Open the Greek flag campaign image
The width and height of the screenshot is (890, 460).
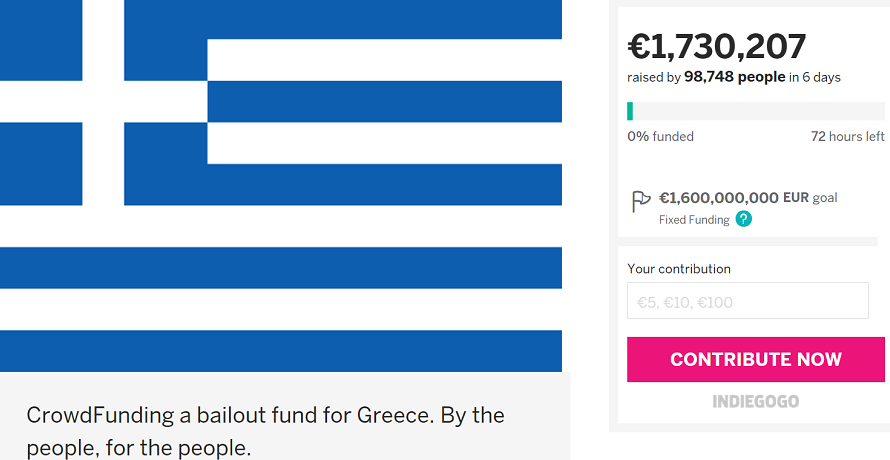pyautogui.click(x=281, y=186)
